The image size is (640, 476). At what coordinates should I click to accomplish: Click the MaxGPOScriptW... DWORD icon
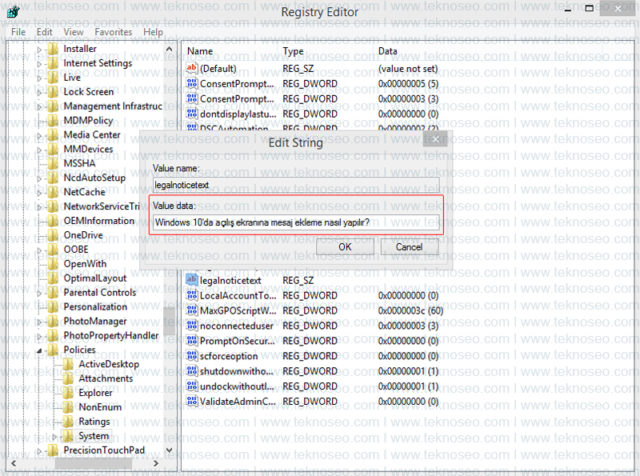[191, 310]
